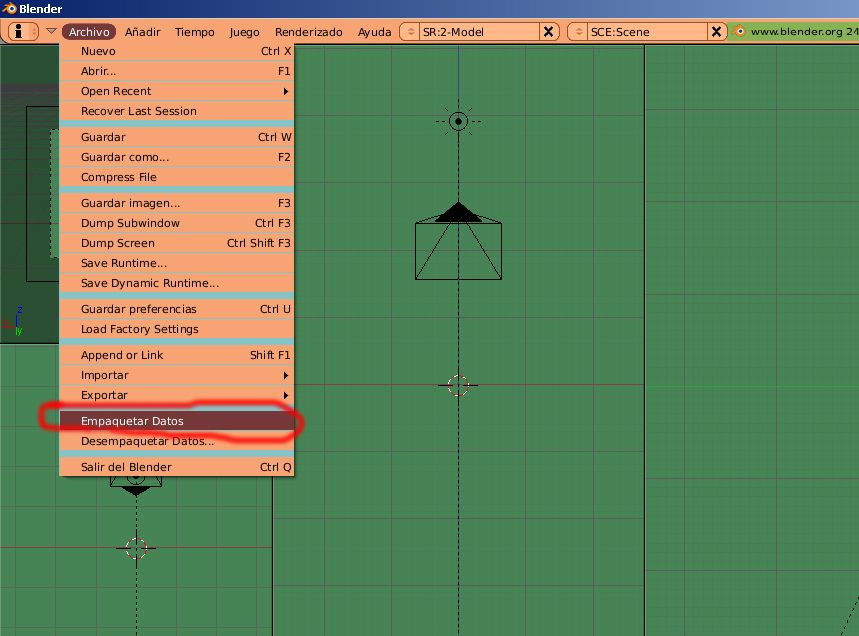
Task: Expand the Open Recent submenu
Action: click(x=176, y=91)
